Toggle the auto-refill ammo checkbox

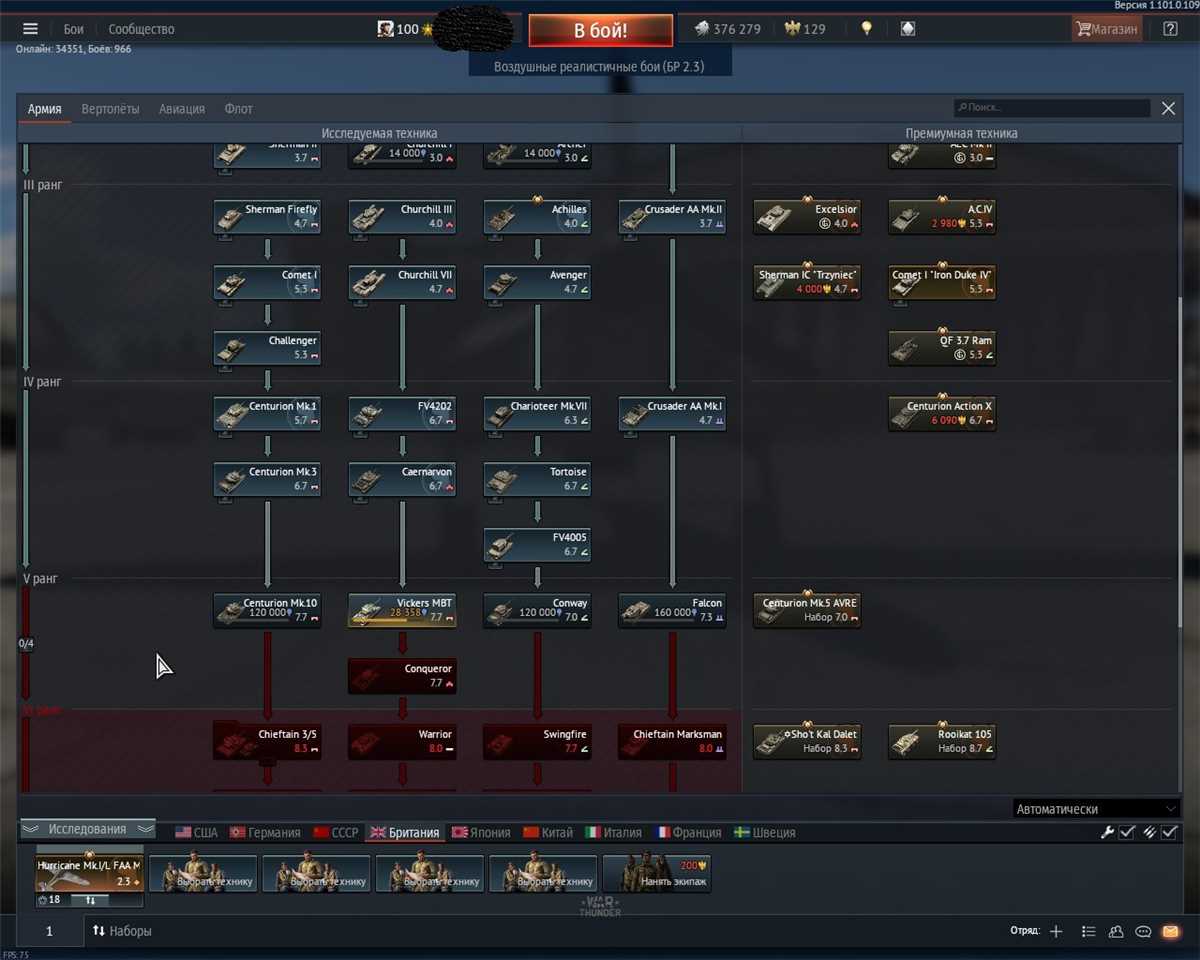tap(1169, 832)
